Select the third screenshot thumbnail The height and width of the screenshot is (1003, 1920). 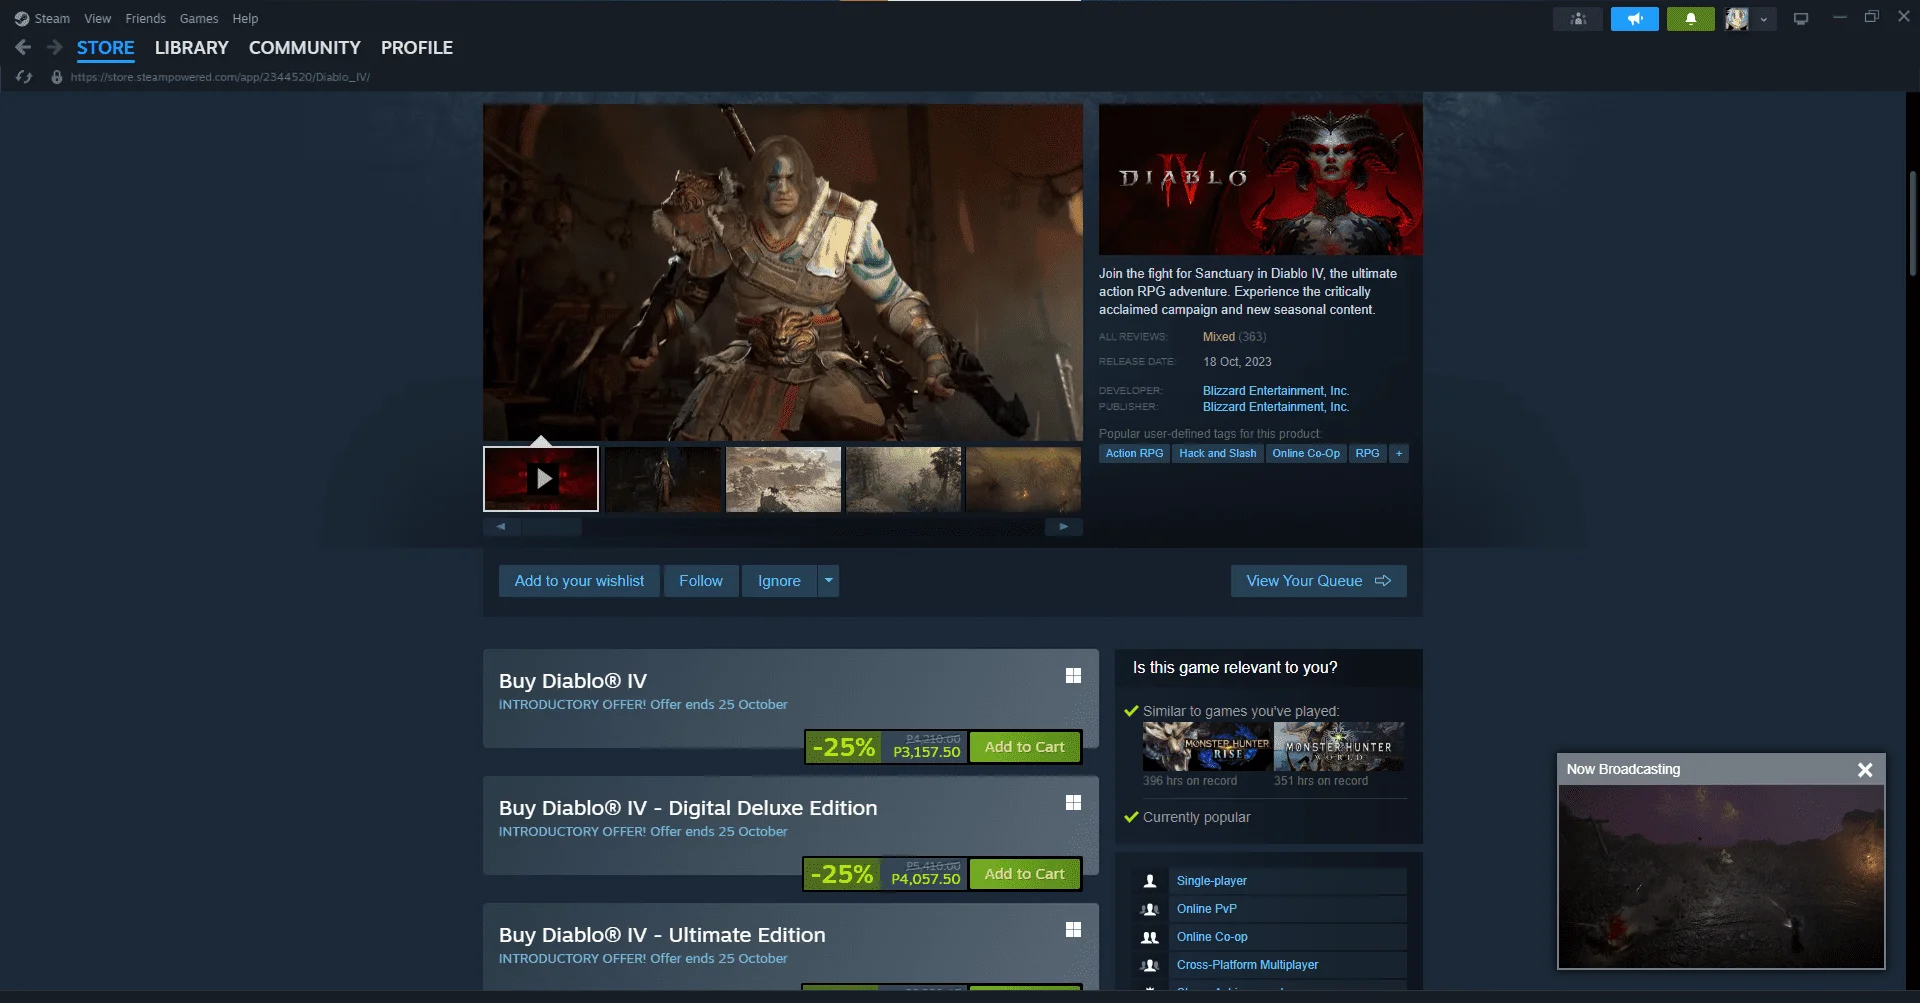coord(783,479)
